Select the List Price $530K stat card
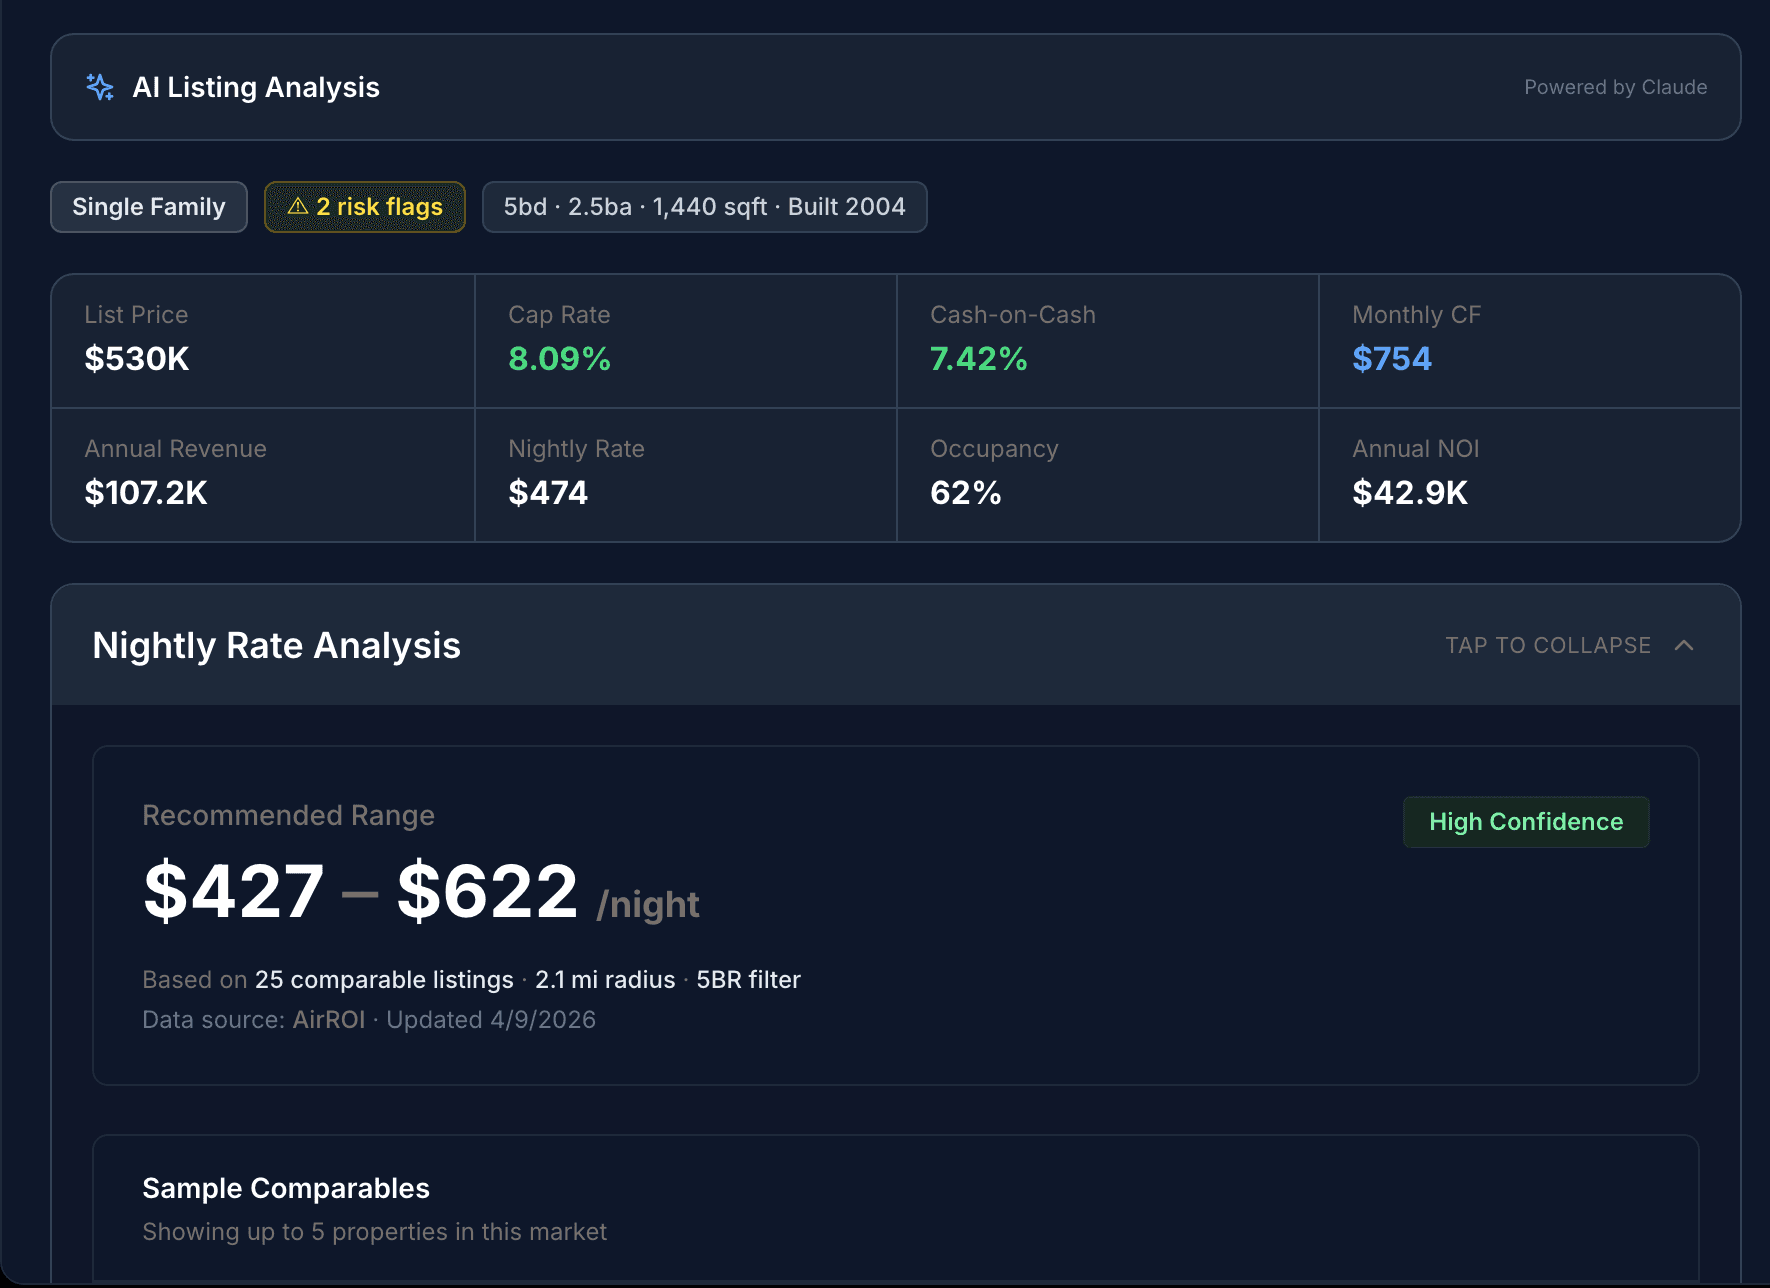This screenshot has width=1770, height=1288. (x=262, y=340)
